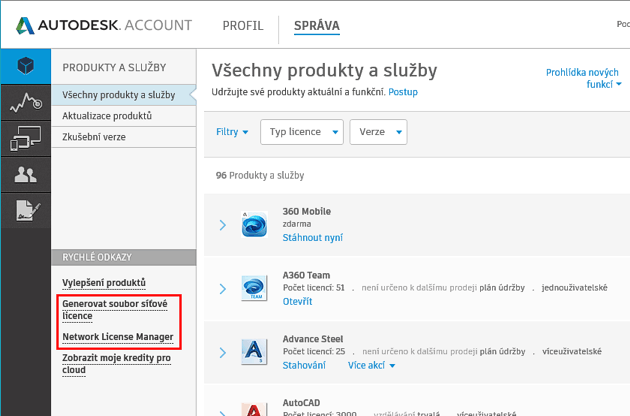Click the PRODUKTY A SLUŽBY header
This screenshot has width=630, height=416.
[114, 68]
